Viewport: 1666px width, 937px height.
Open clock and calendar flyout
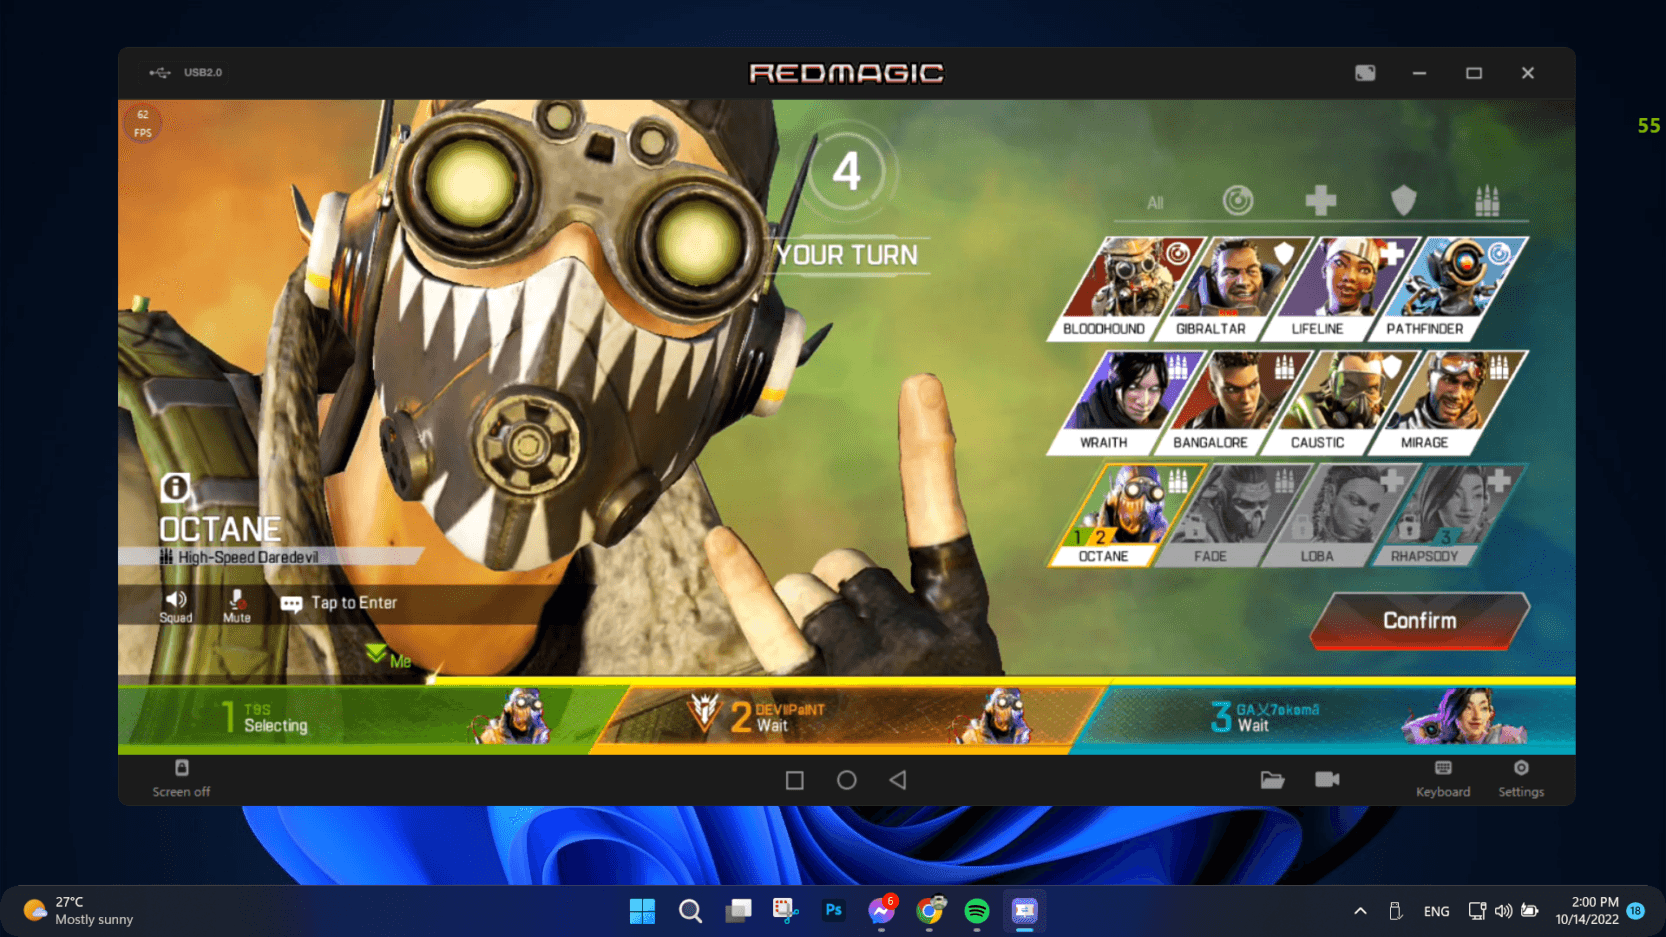[x=1587, y=911]
